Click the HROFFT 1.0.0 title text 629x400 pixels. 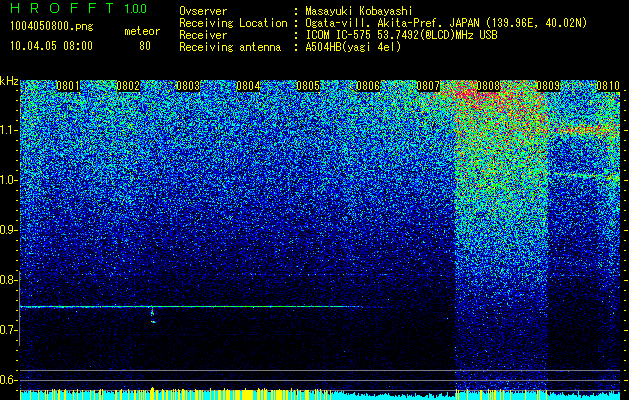pos(79,8)
